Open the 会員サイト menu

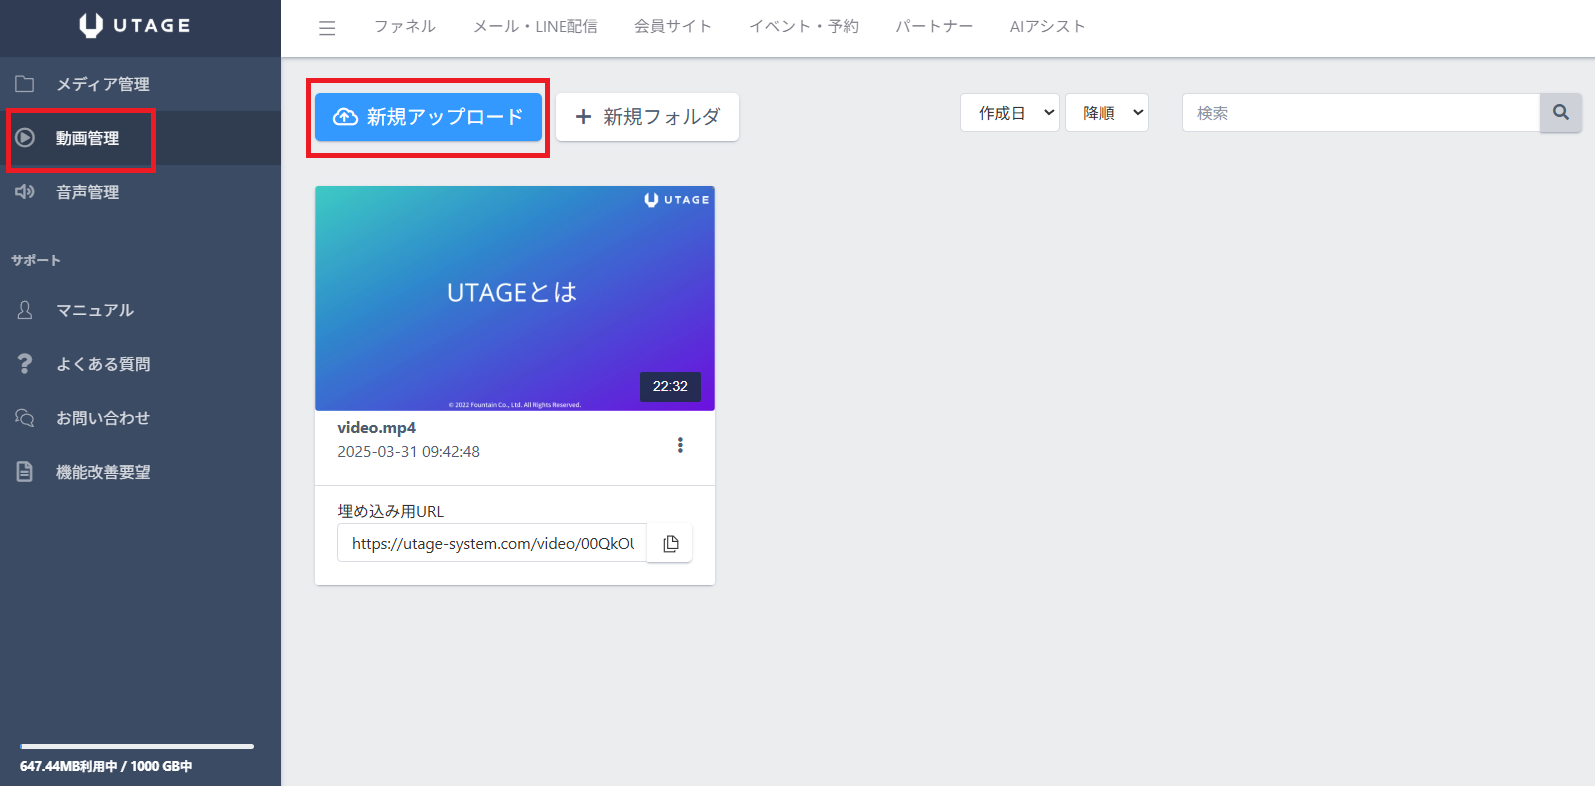(x=672, y=27)
